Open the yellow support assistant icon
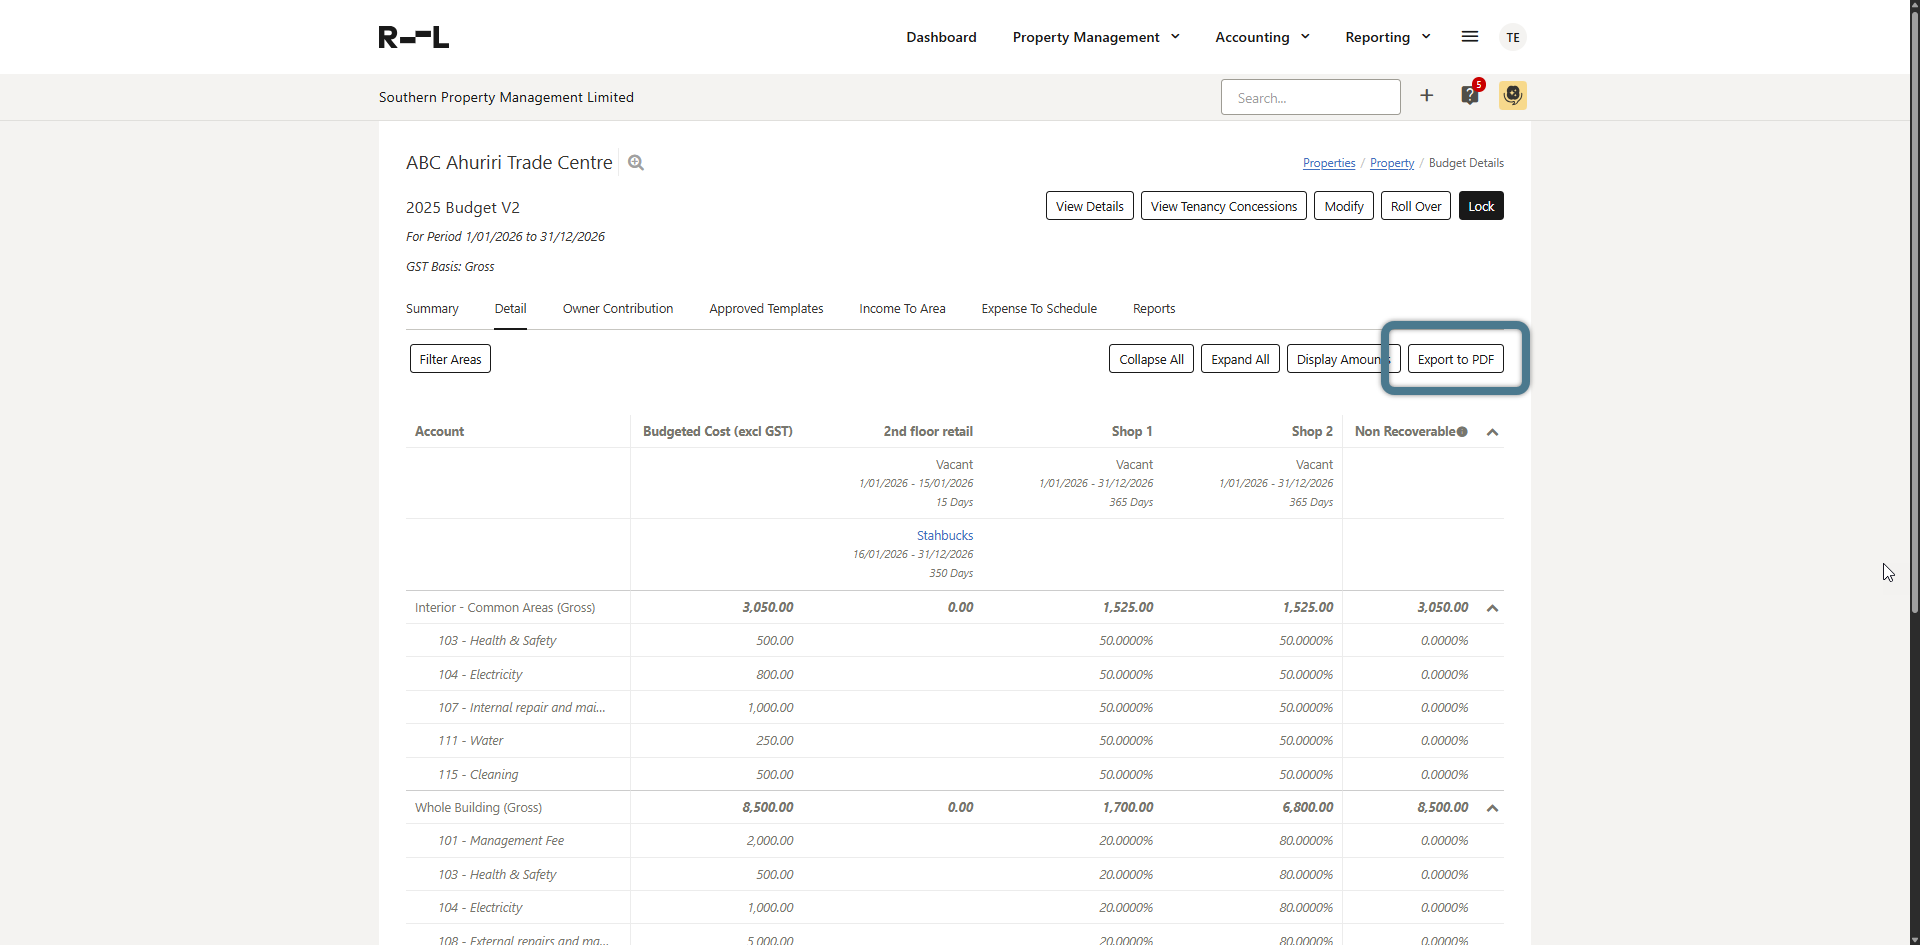 tap(1512, 96)
